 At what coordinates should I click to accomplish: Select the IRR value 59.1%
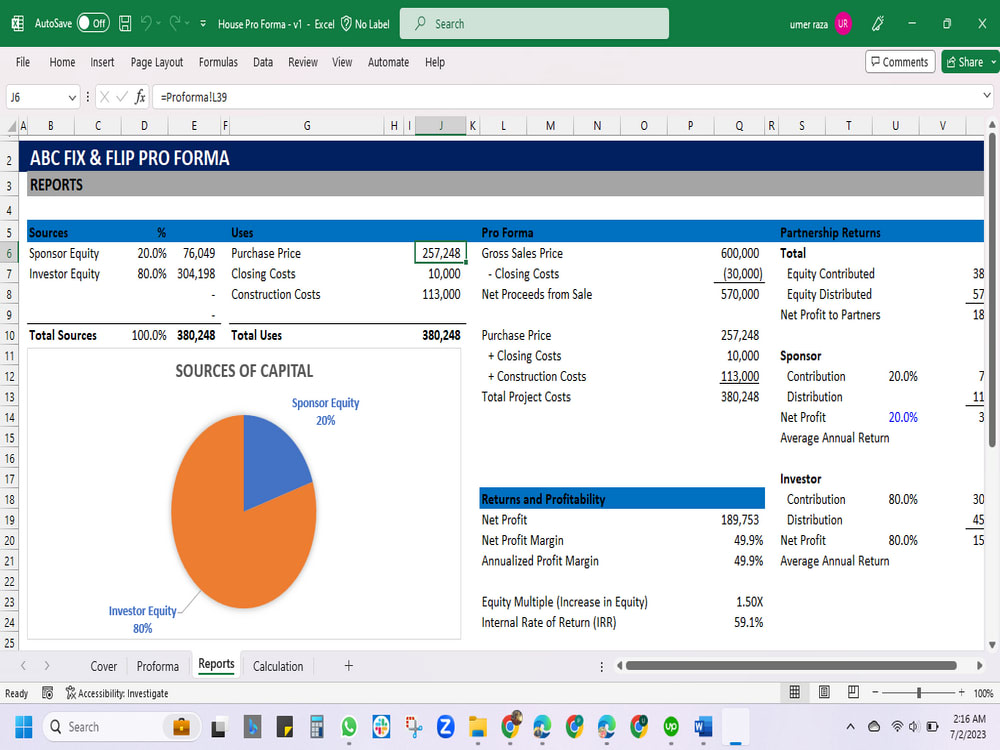pos(748,622)
